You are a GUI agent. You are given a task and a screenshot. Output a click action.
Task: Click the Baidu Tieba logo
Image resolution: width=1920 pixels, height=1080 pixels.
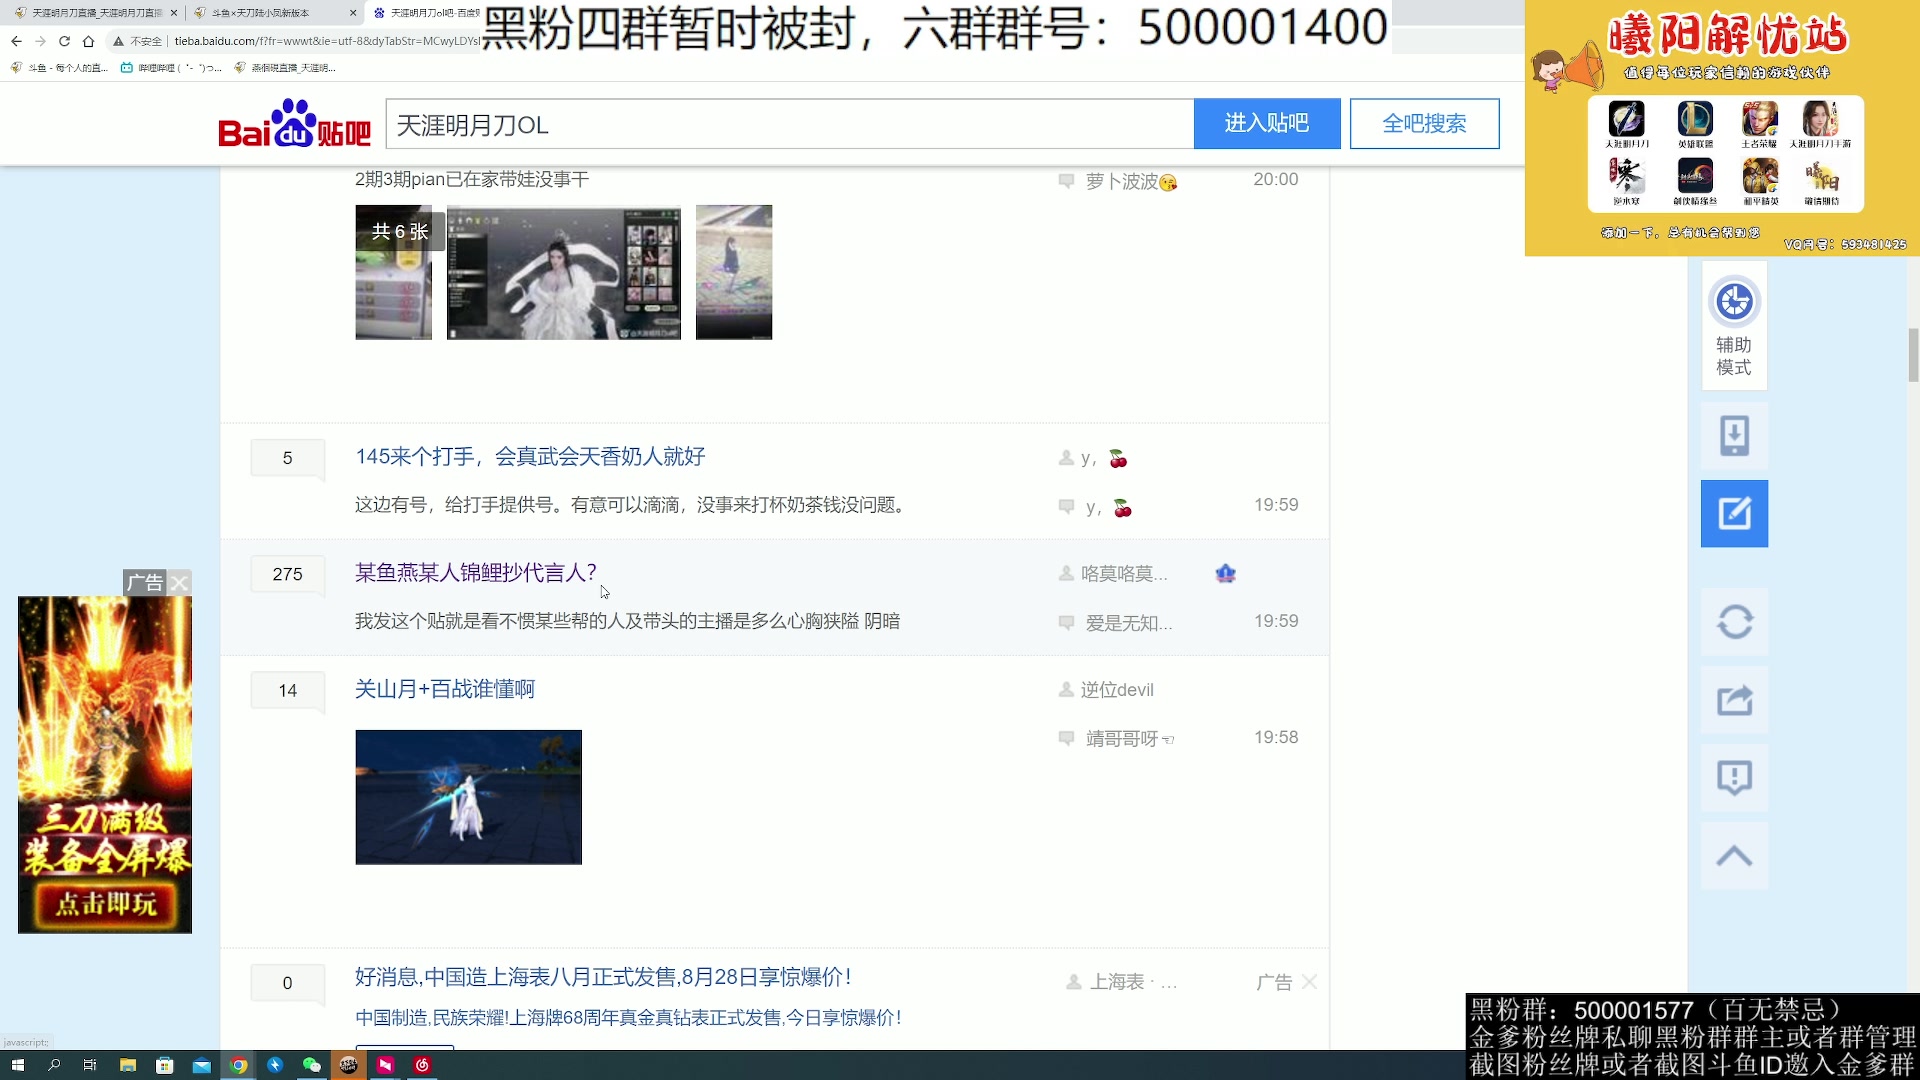pos(293,125)
